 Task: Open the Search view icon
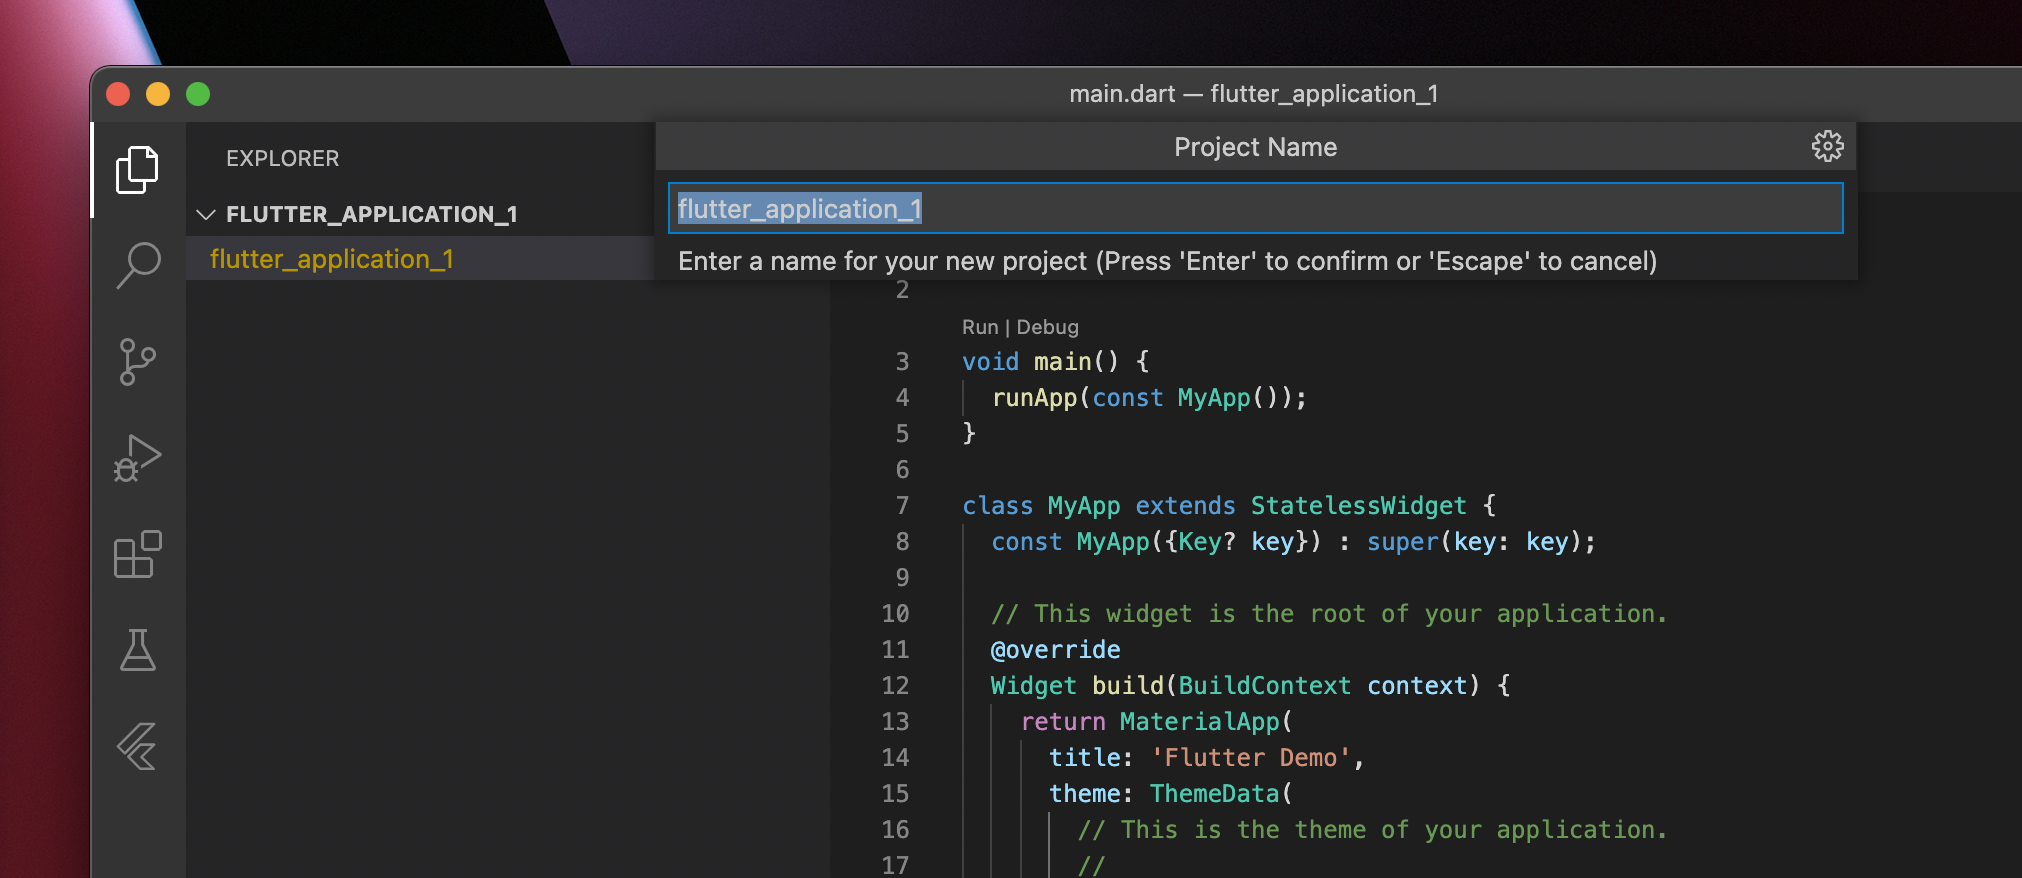click(x=138, y=265)
